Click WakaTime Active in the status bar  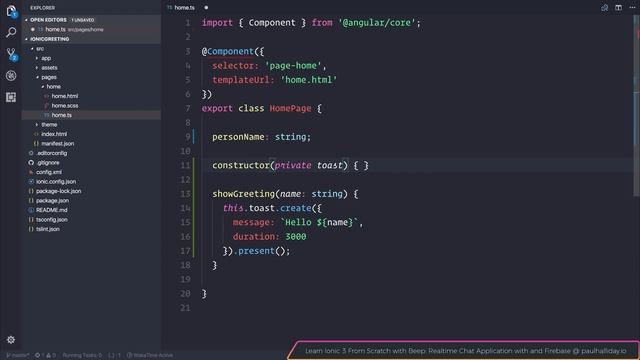(x=150, y=355)
